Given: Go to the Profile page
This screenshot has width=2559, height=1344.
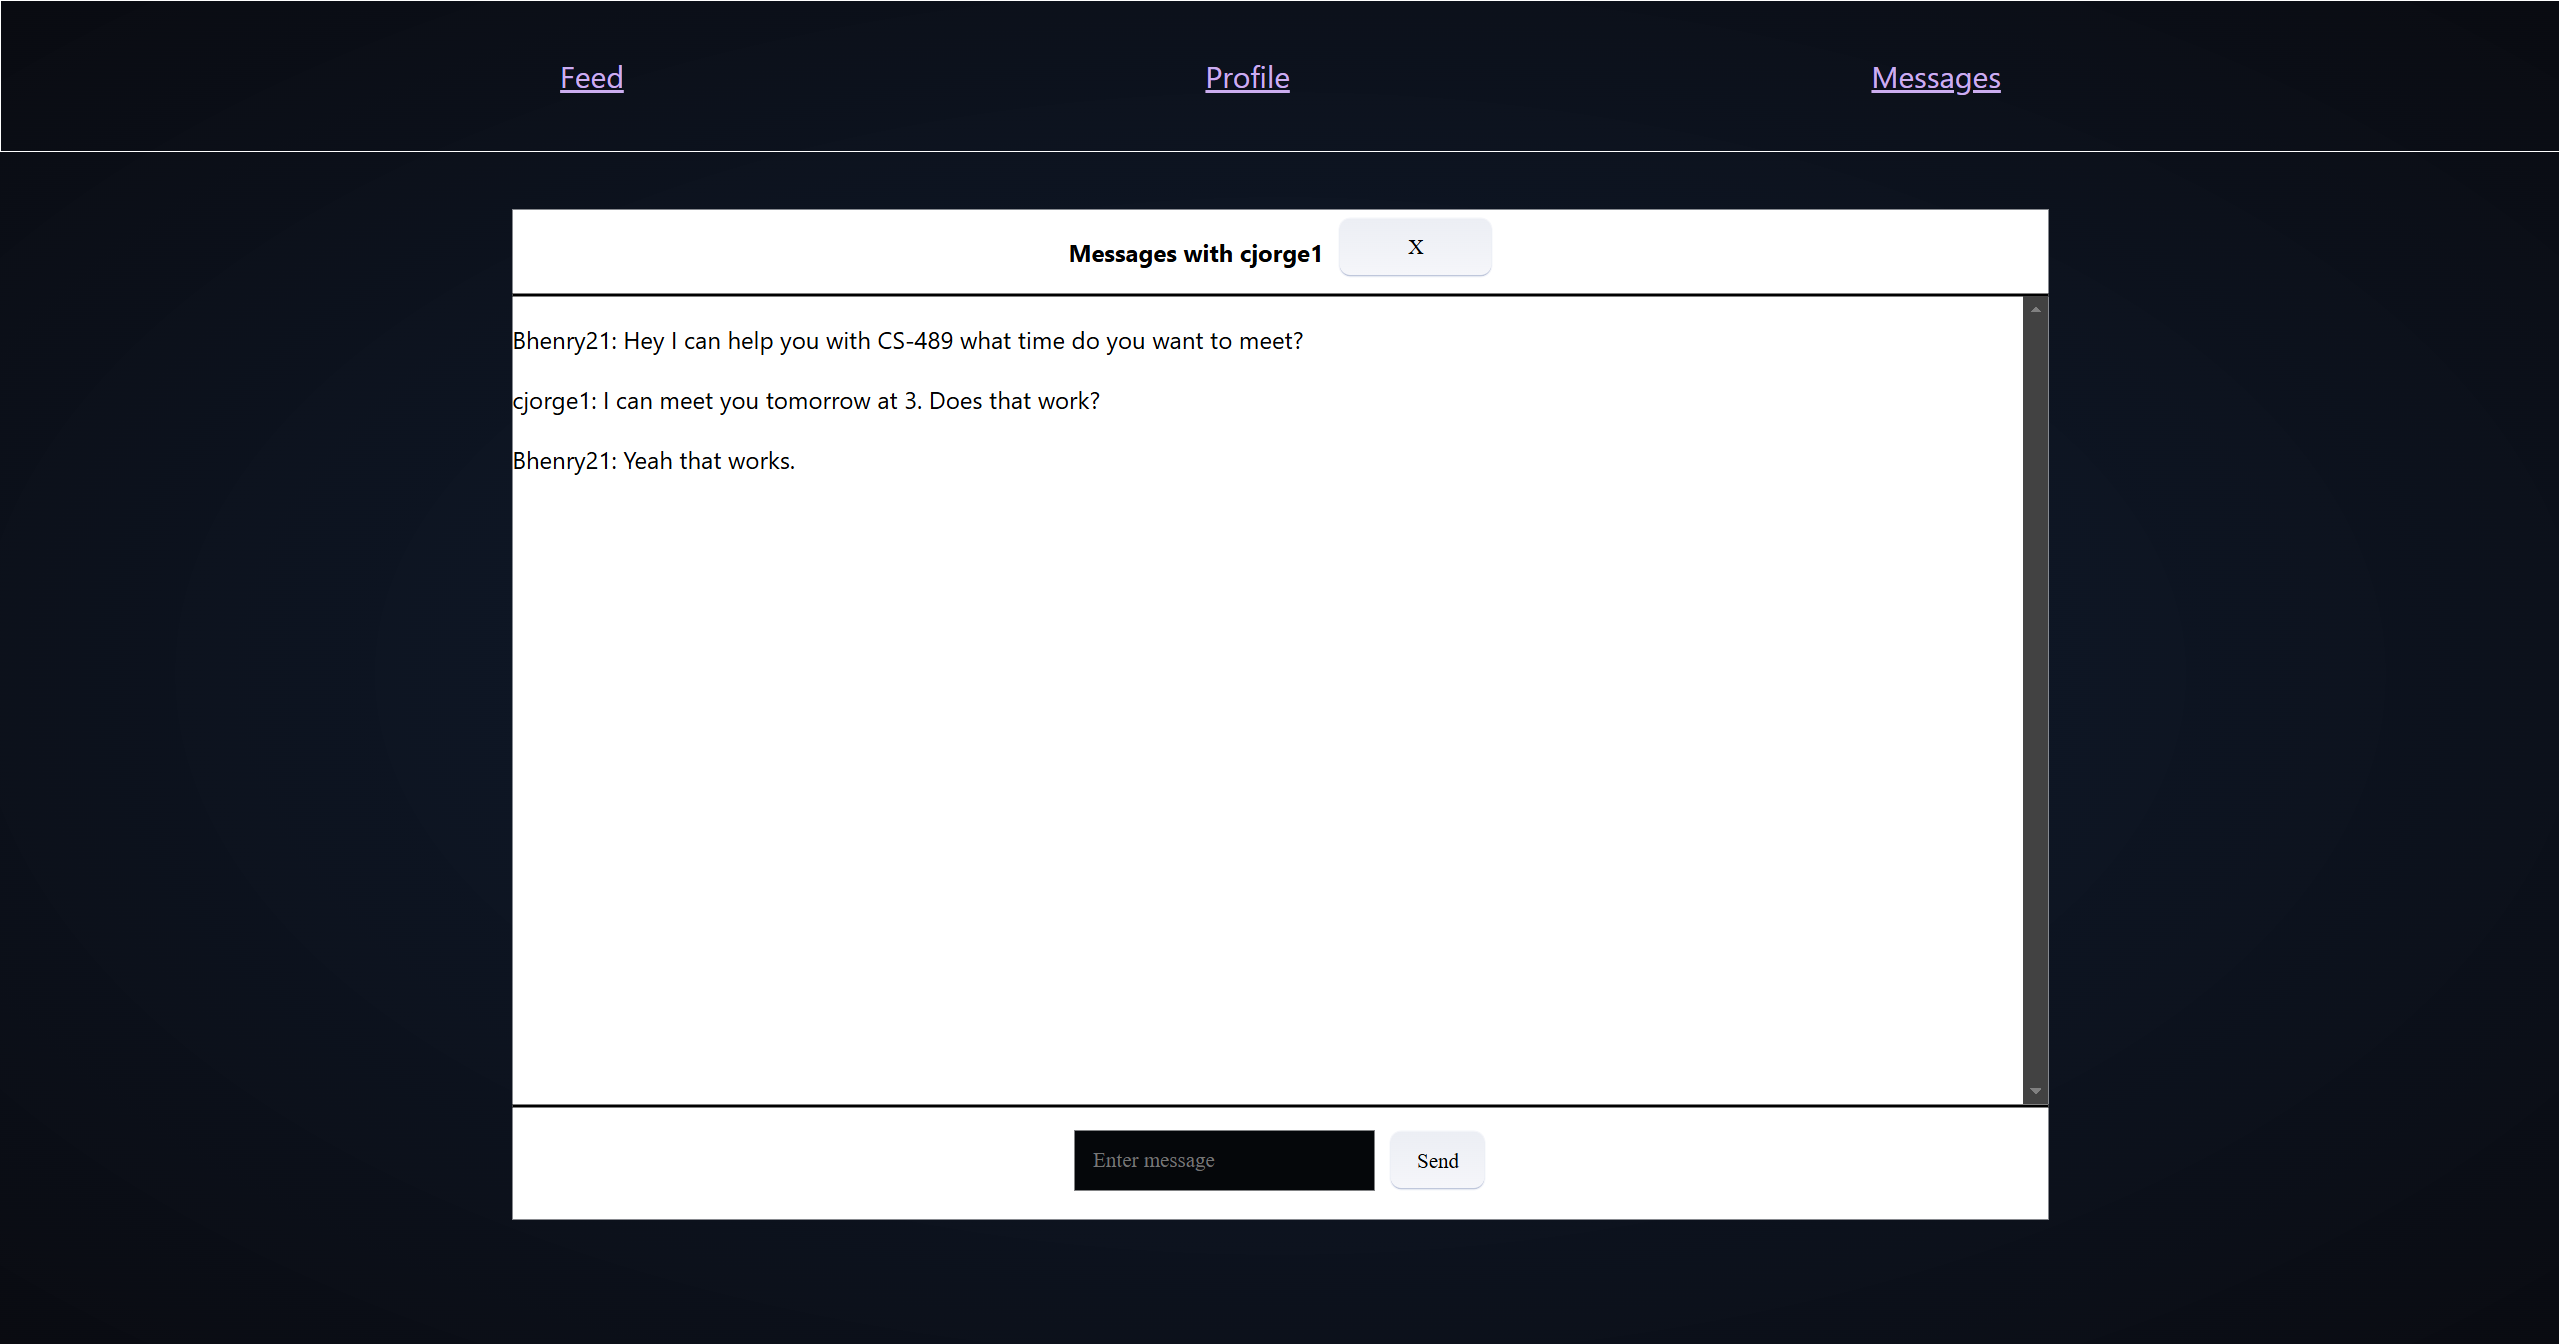Looking at the screenshot, I should 1247,78.
